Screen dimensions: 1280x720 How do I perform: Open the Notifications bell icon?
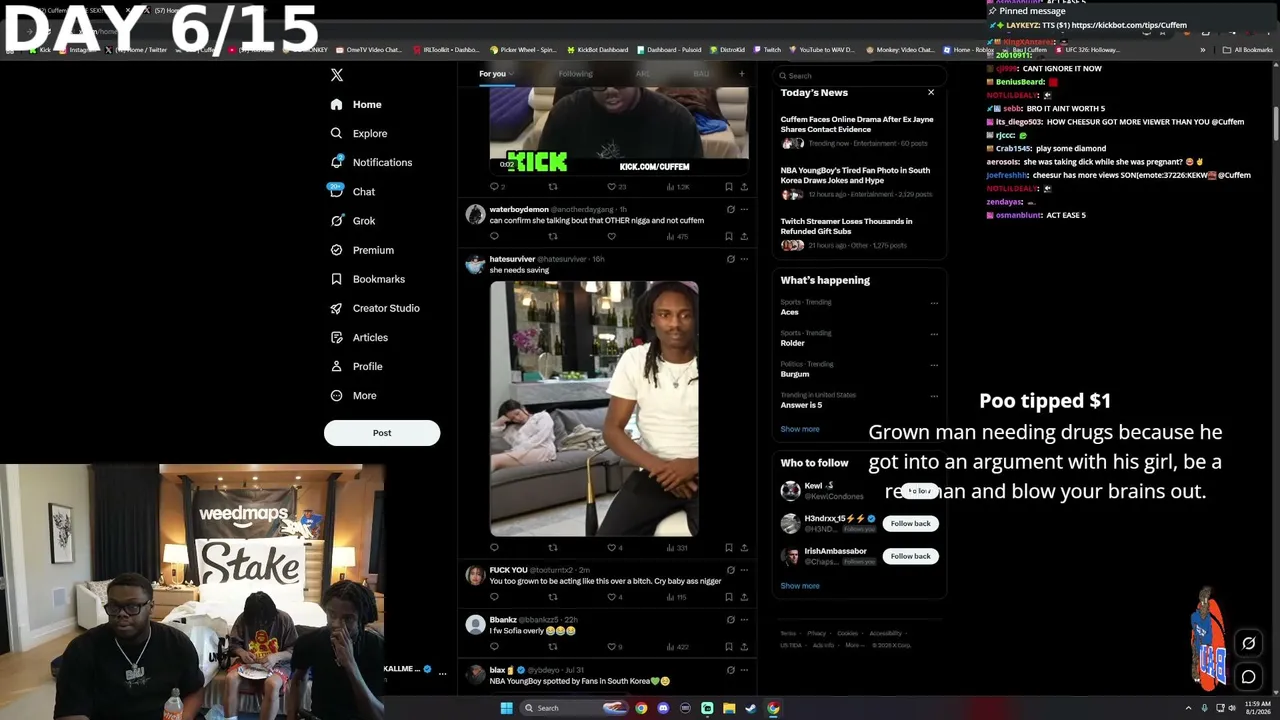(337, 162)
